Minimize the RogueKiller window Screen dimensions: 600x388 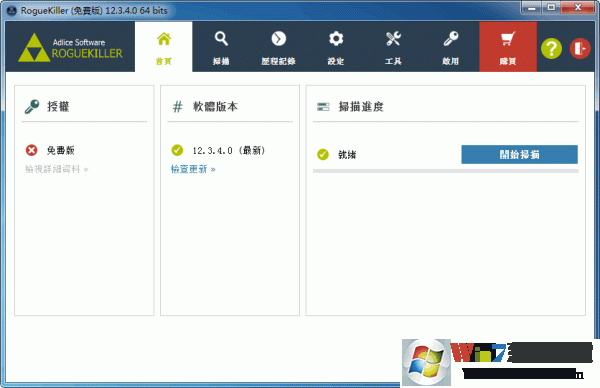tap(531, 8)
